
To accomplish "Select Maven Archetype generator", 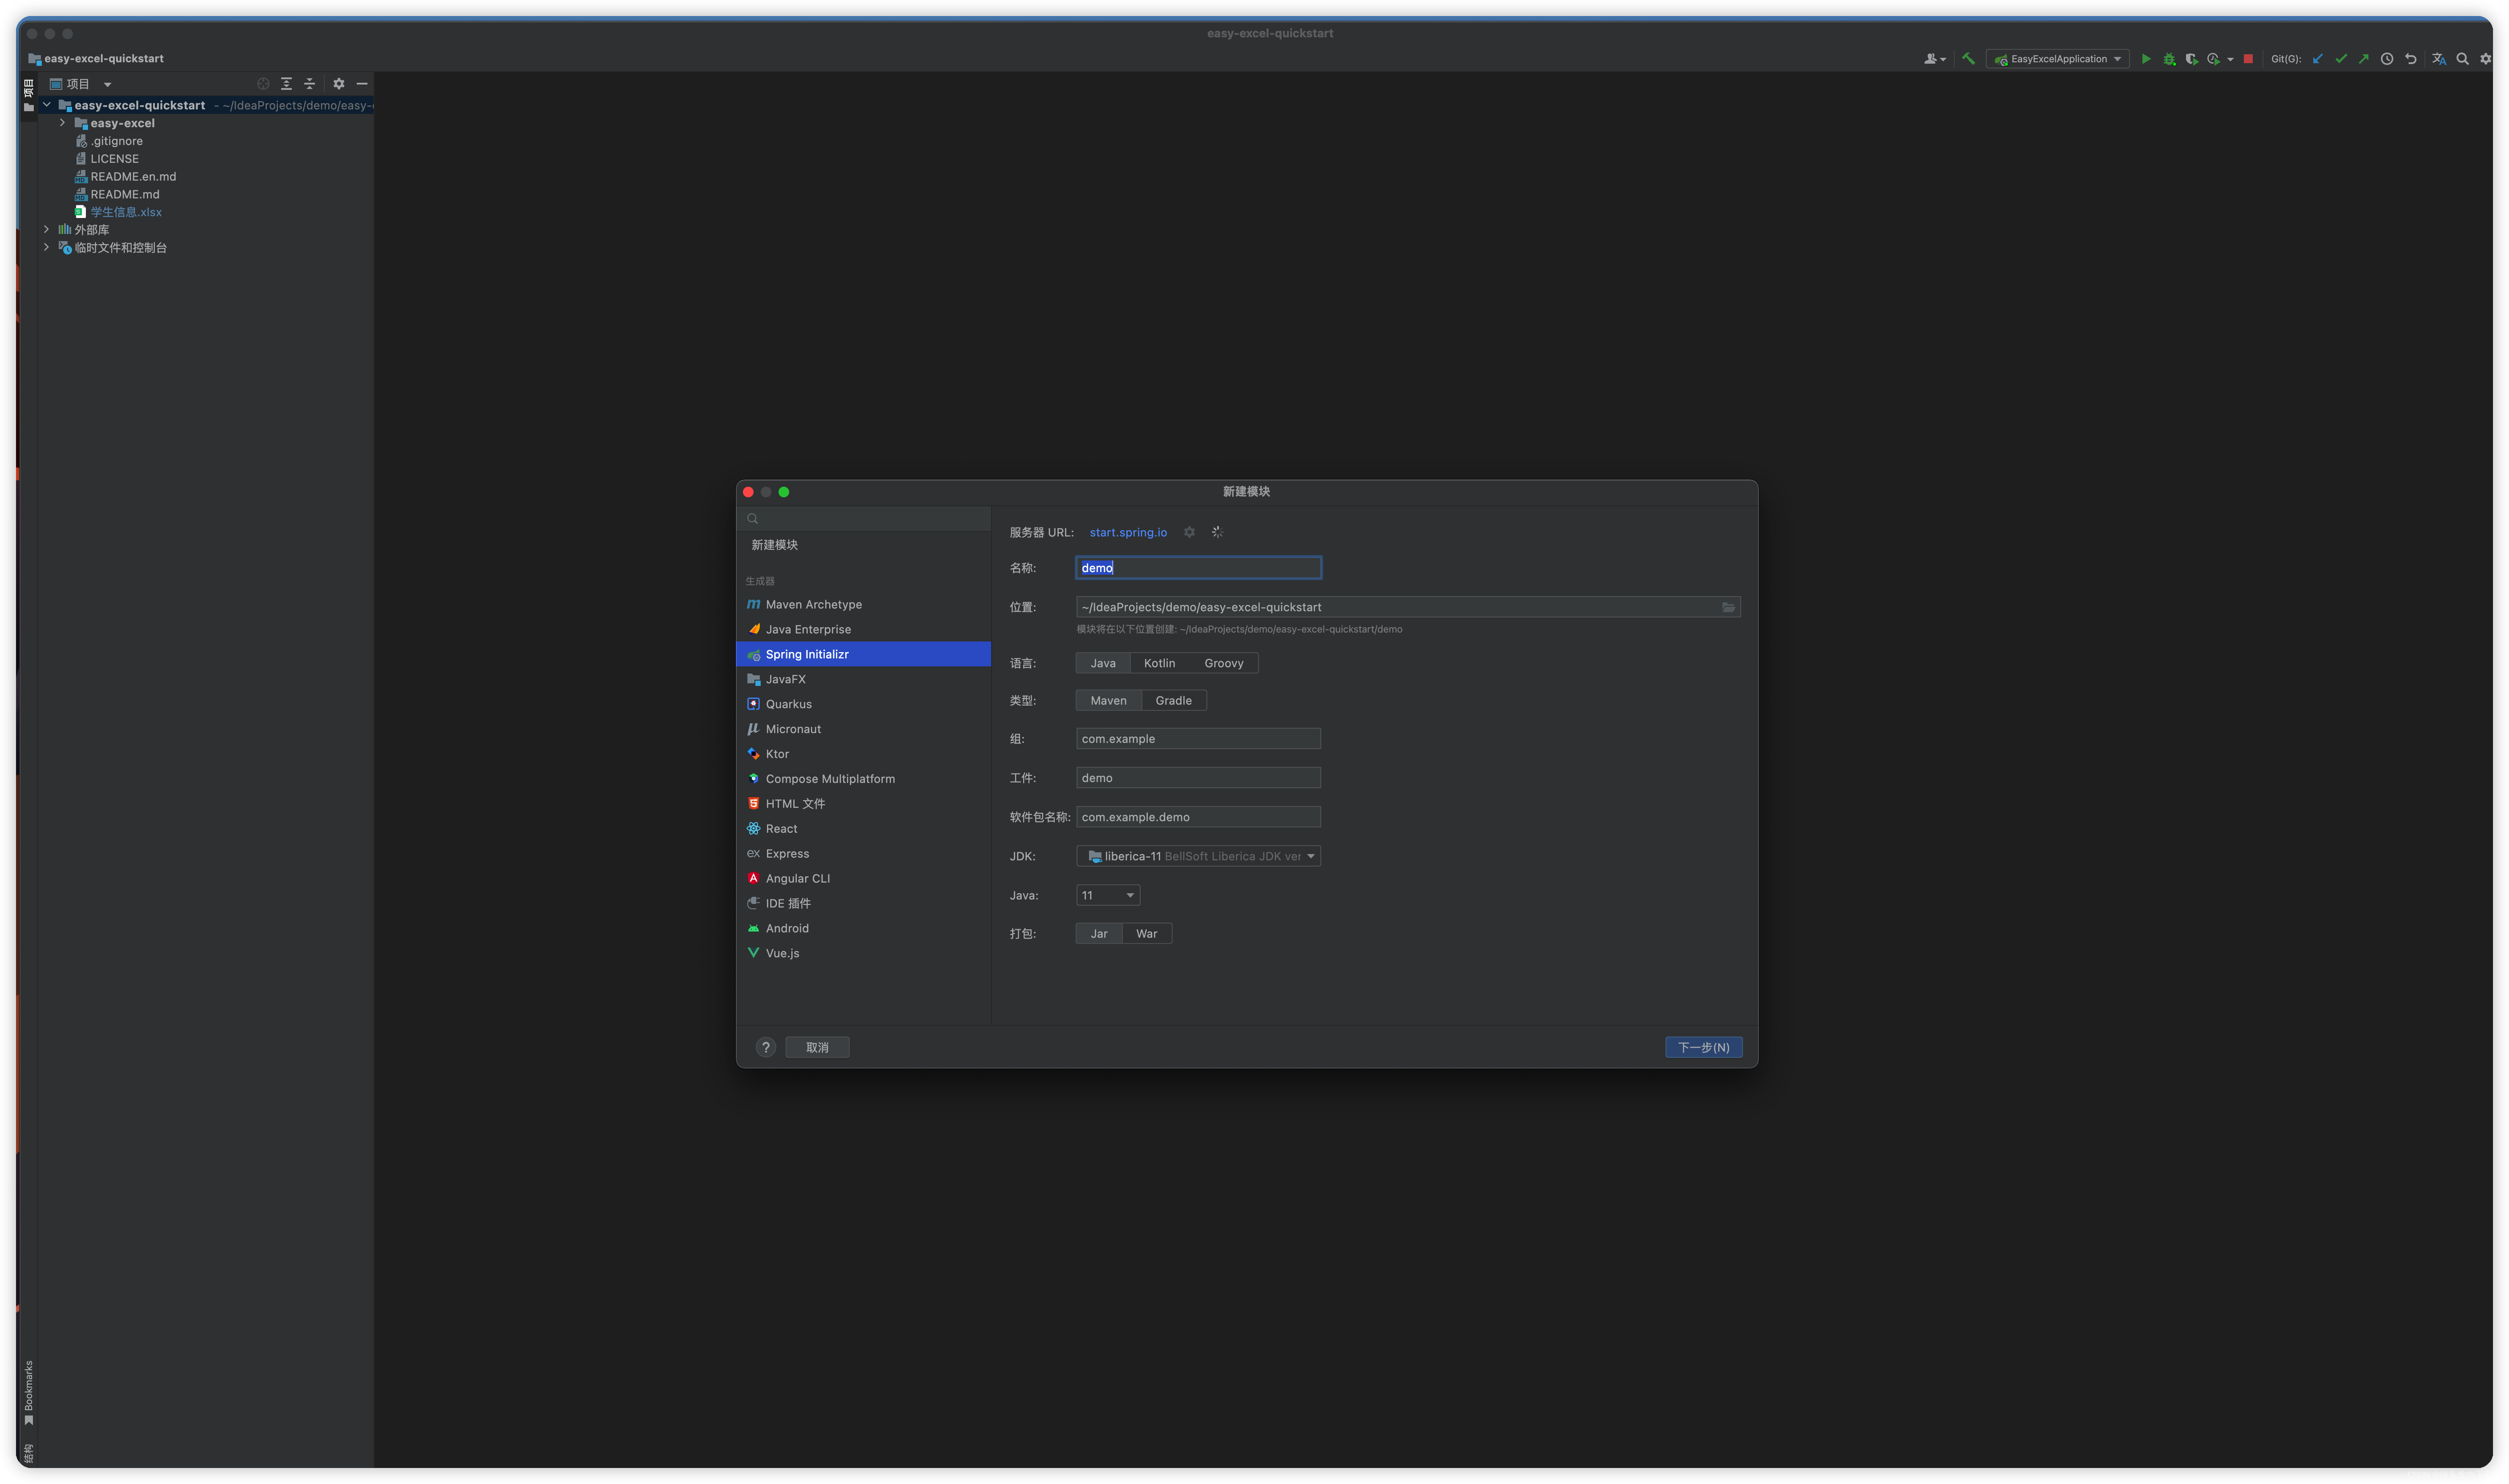I will point(863,604).
